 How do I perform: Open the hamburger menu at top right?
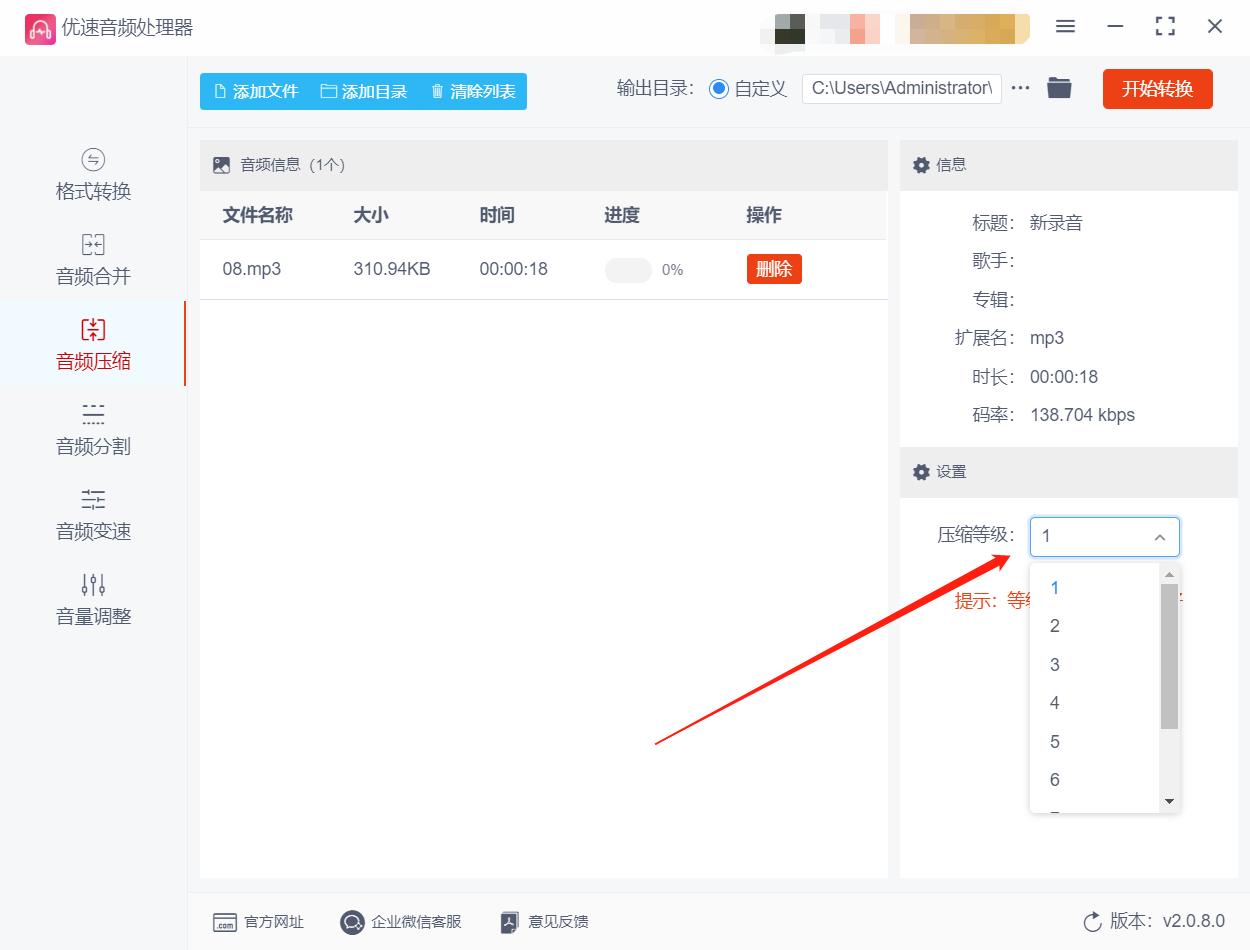[1065, 27]
